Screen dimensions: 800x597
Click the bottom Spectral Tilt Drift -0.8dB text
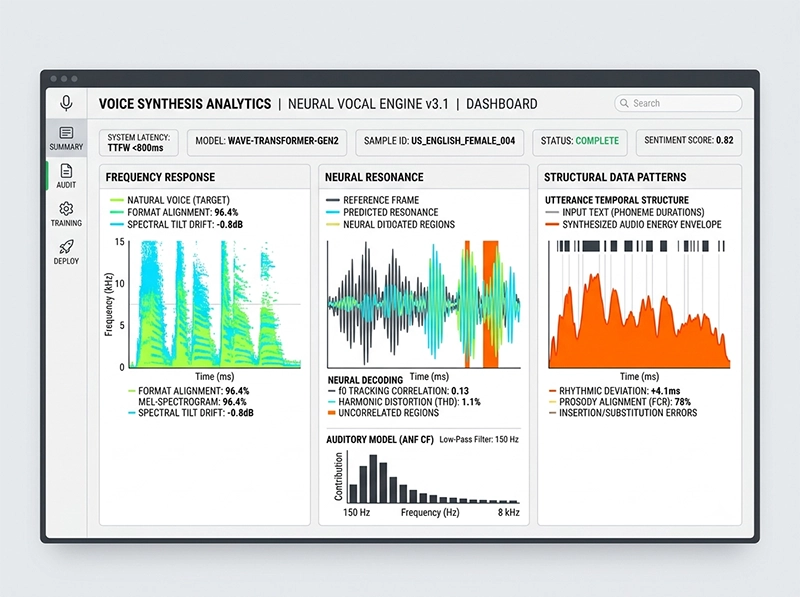click(x=195, y=413)
